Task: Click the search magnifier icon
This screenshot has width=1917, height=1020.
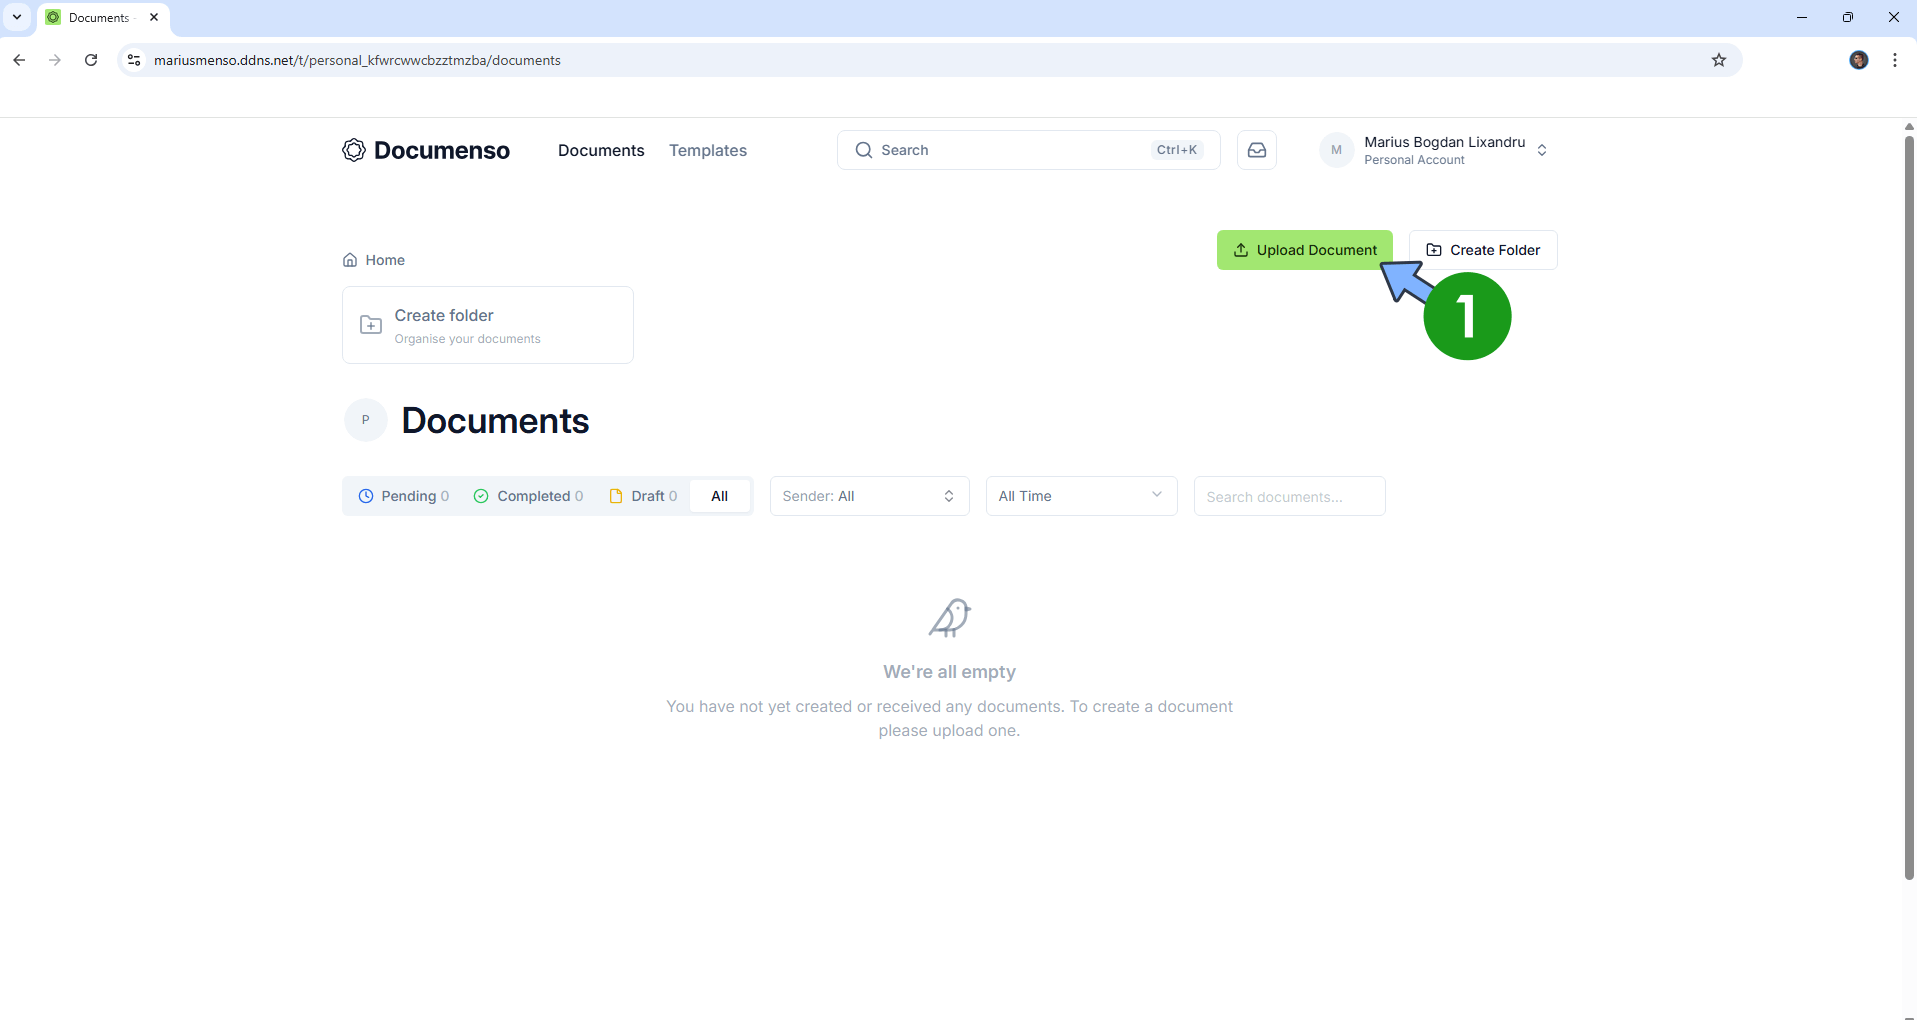Action: click(x=862, y=150)
